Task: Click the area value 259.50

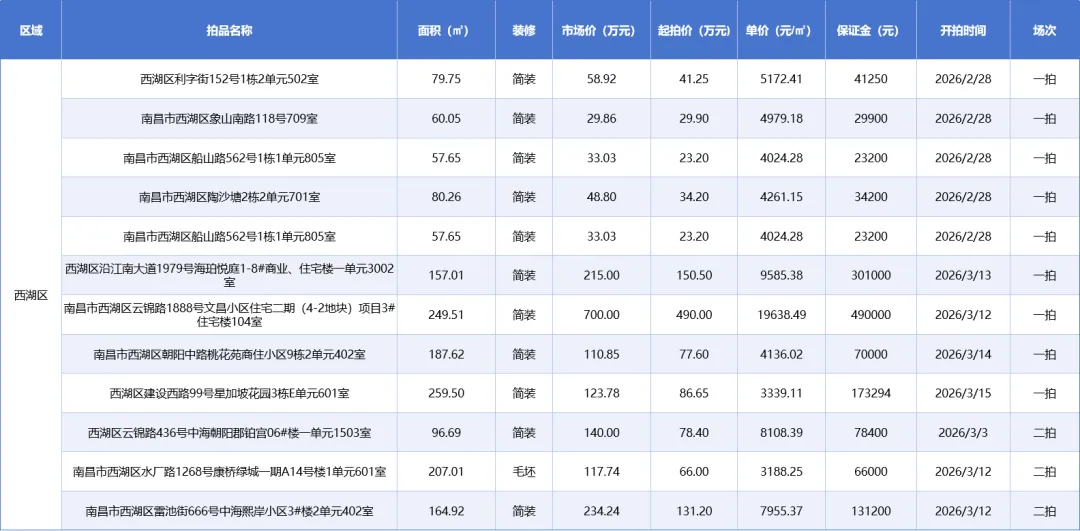Action: 446,394
